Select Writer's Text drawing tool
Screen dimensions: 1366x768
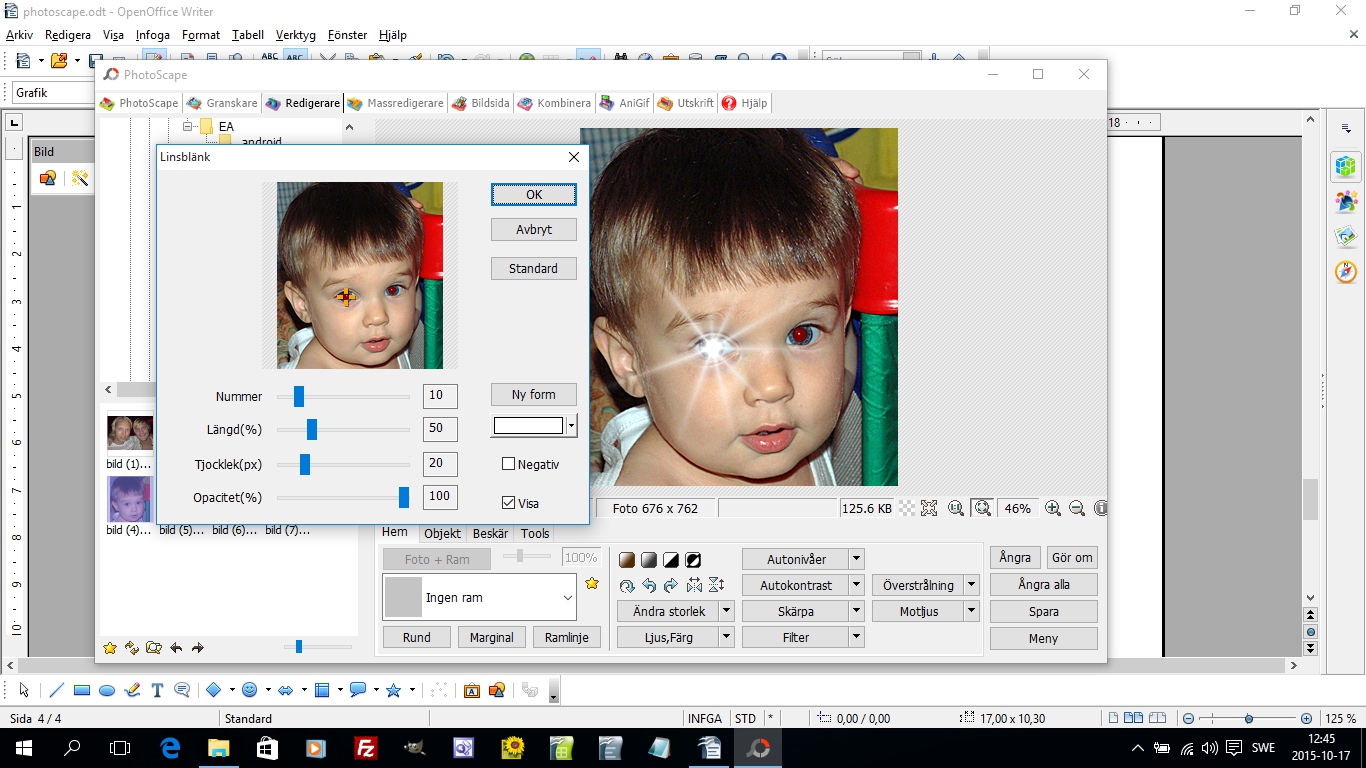157,690
